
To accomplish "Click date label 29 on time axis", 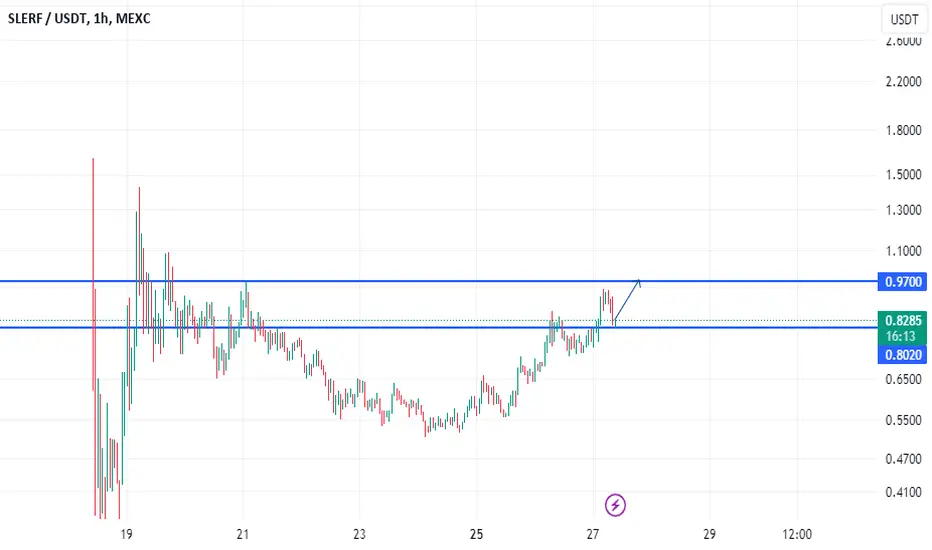I will (x=709, y=534).
